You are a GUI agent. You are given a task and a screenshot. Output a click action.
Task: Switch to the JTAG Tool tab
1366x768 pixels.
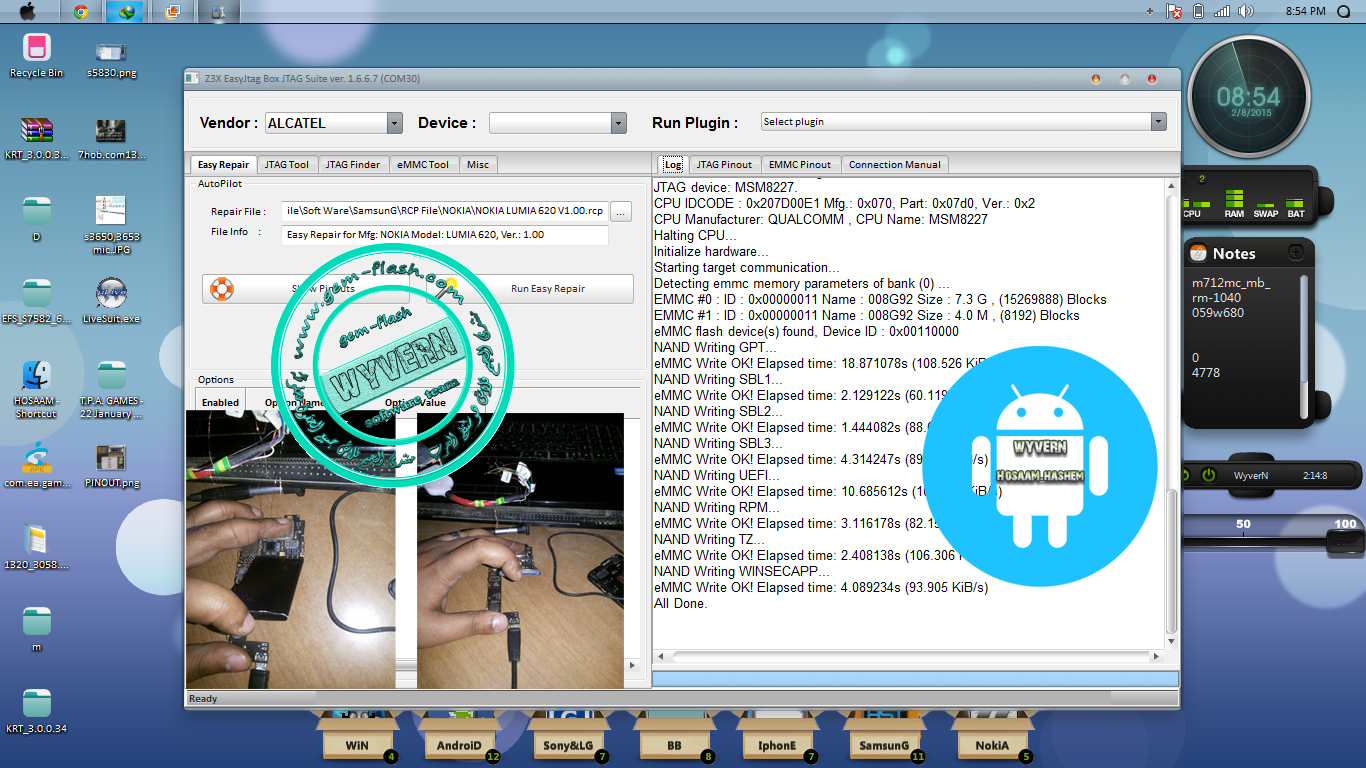[x=288, y=164]
